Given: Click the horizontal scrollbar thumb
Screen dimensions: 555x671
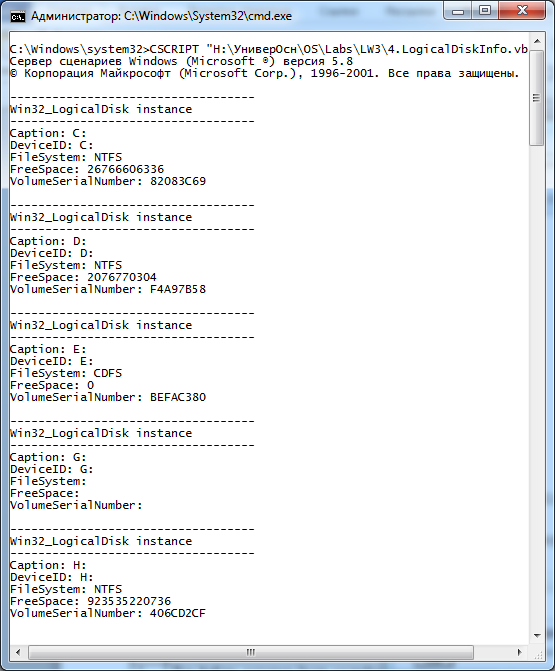Looking at the screenshot, I should pos(251,653).
